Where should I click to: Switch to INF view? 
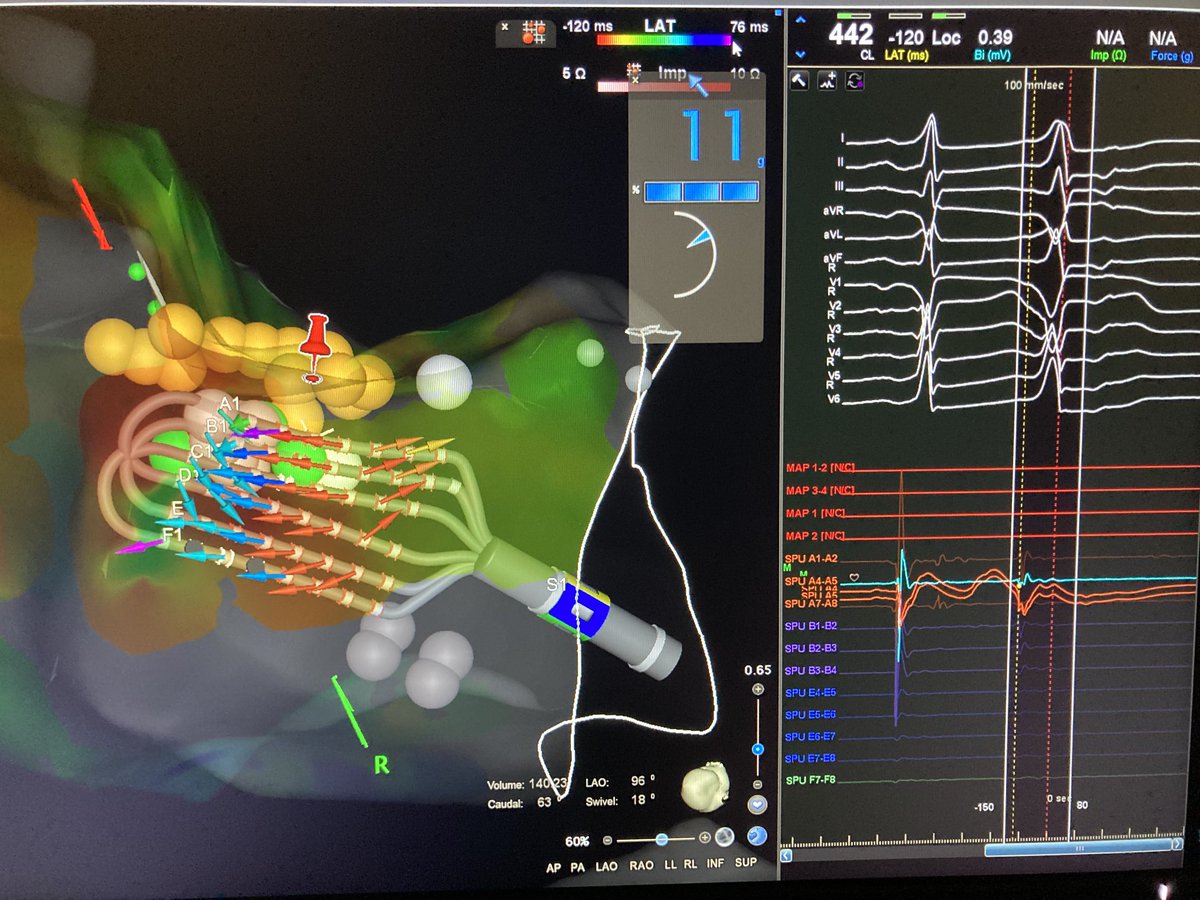[x=715, y=863]
